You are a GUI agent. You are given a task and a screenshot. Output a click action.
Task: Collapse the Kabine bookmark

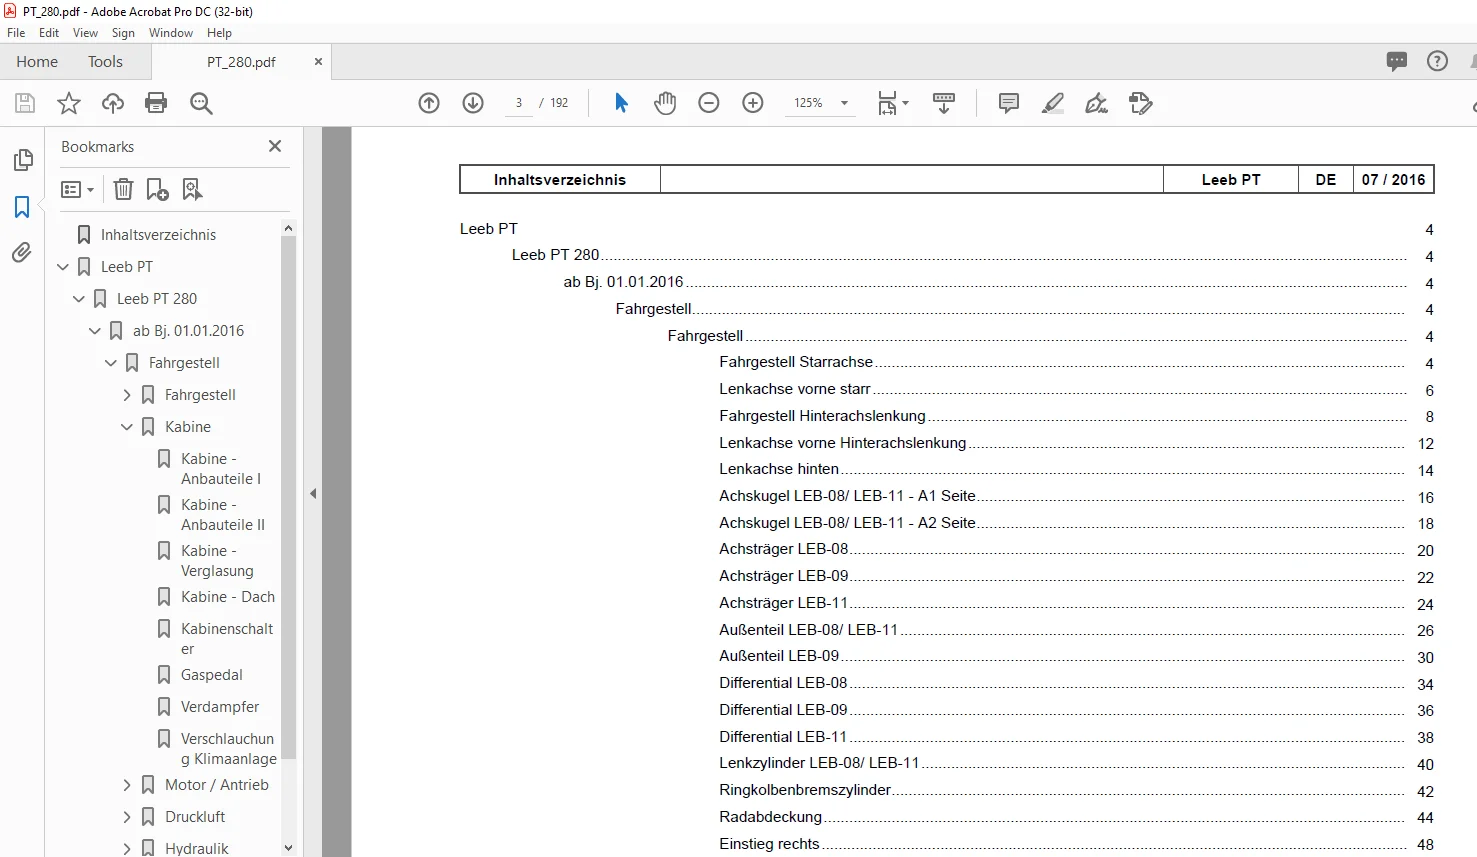coord(127,427)
